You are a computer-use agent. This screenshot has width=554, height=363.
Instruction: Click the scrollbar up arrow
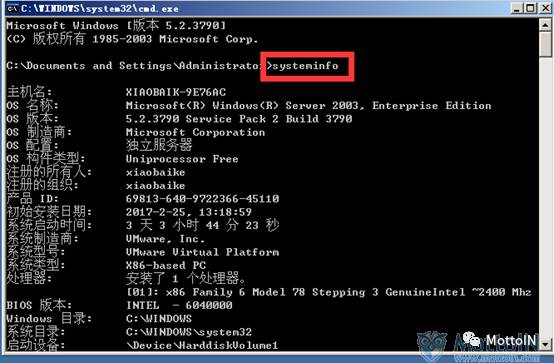545,25
